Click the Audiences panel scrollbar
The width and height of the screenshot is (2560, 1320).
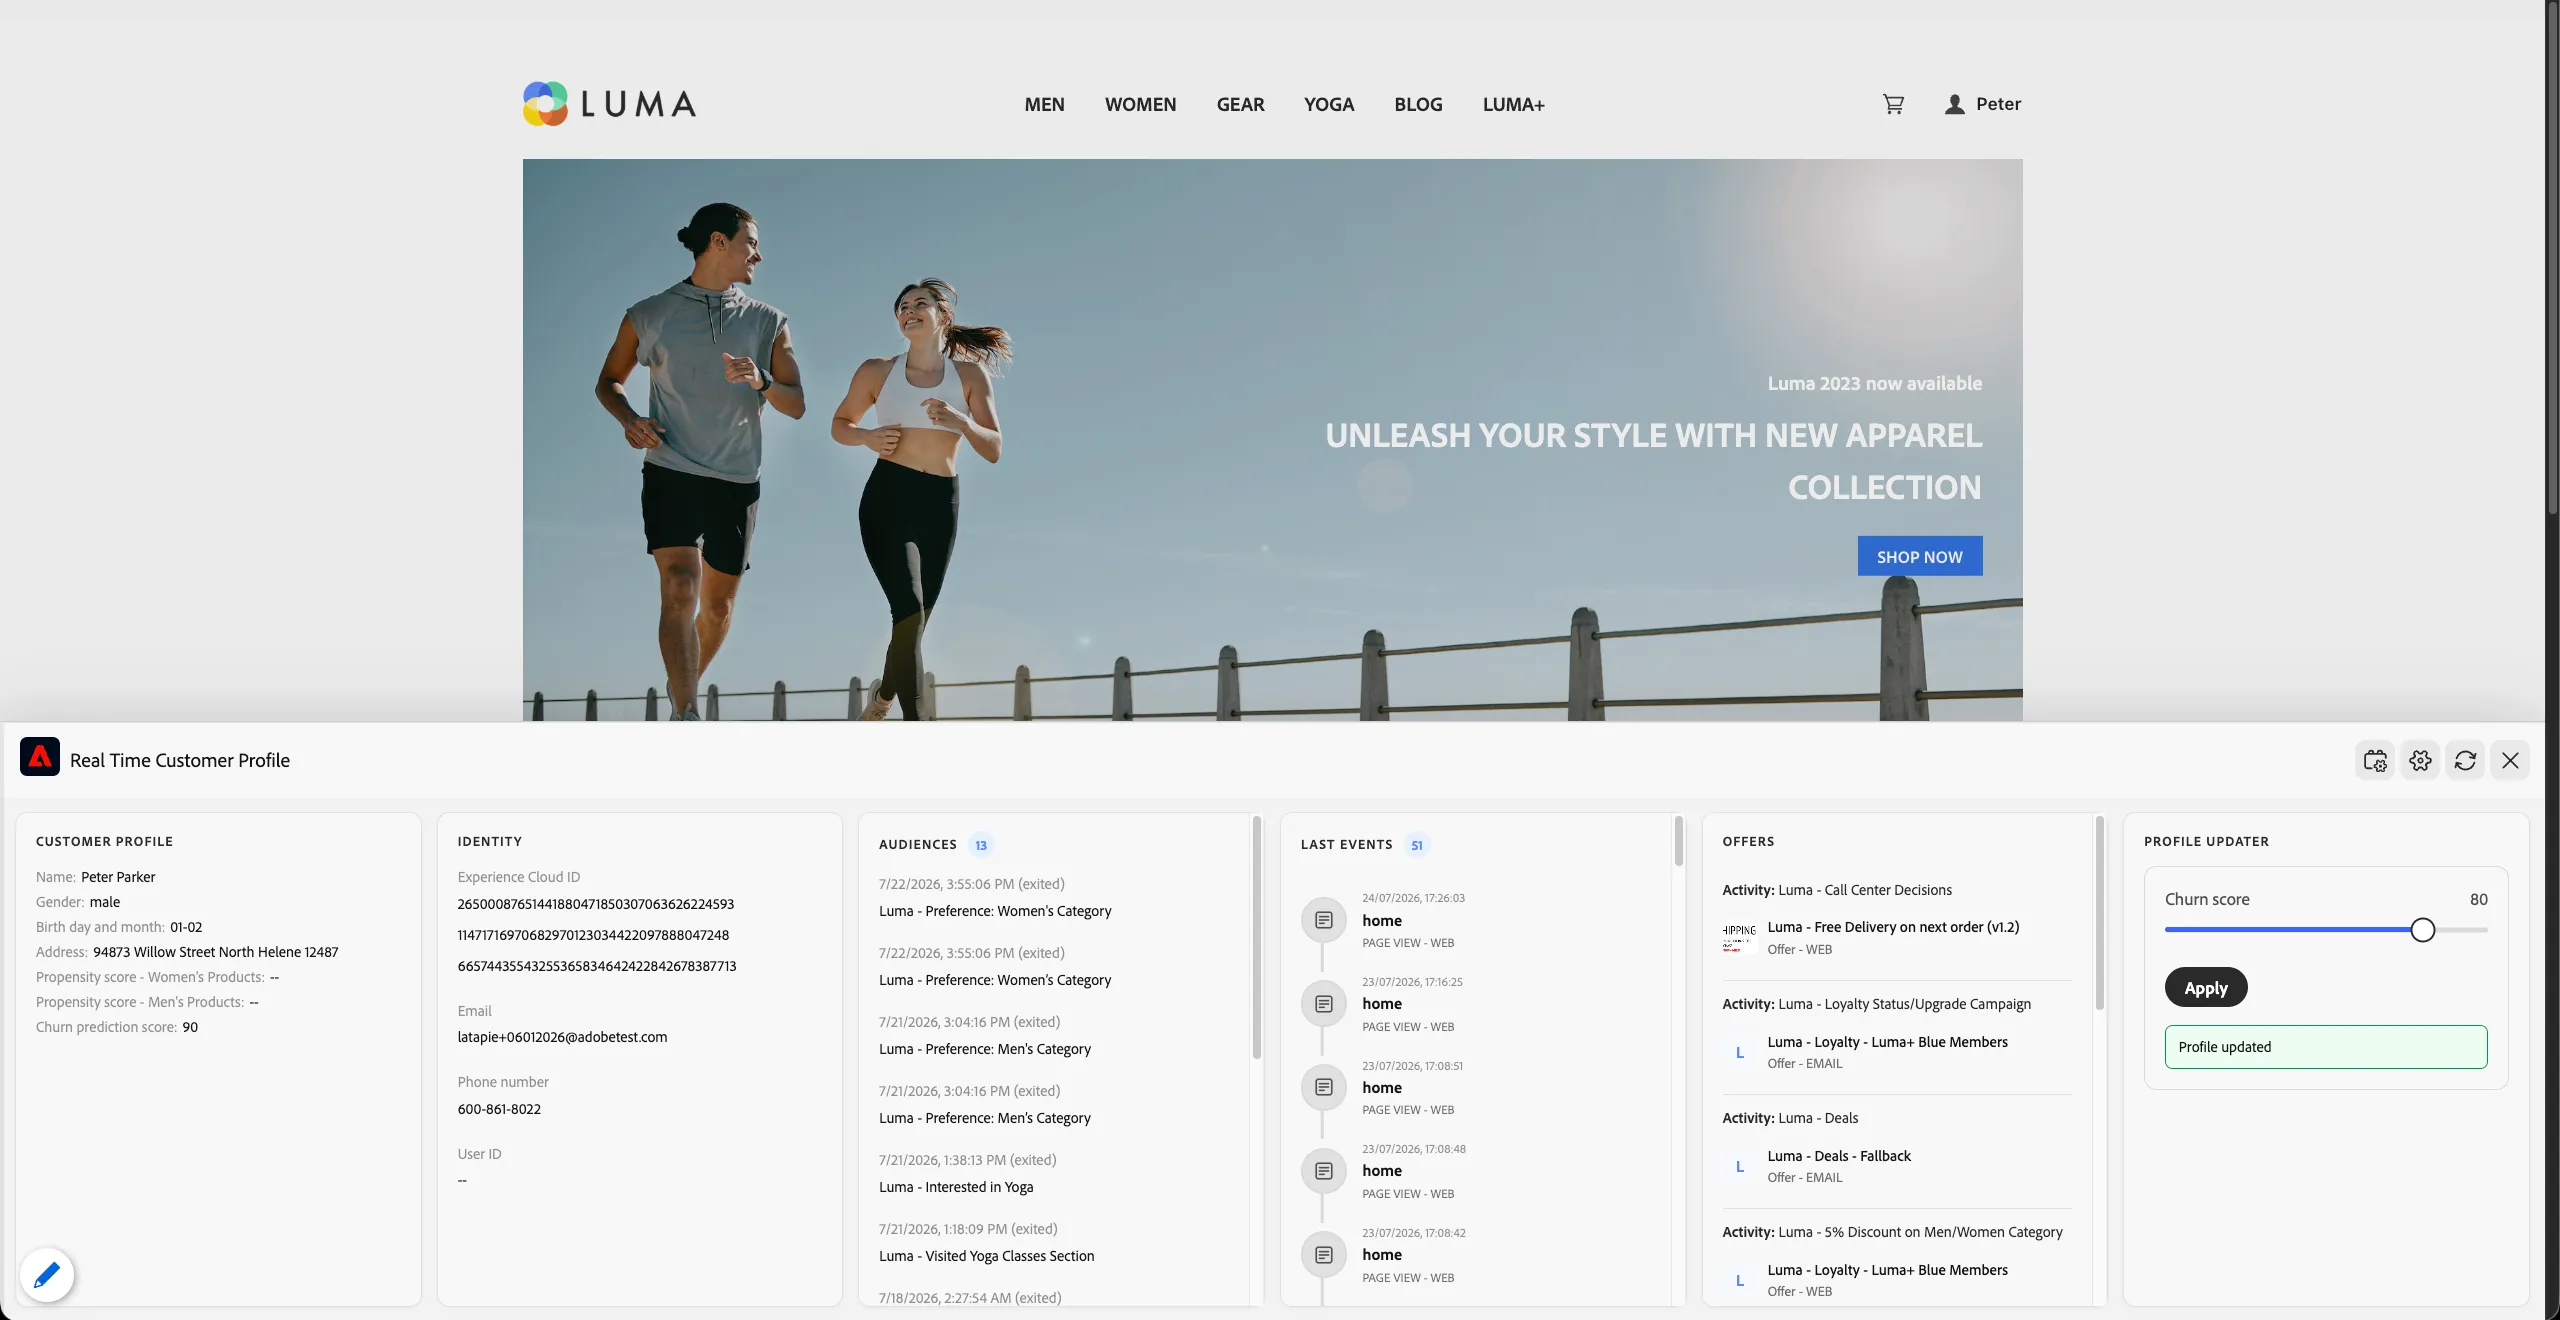[x=1256, y=938]
